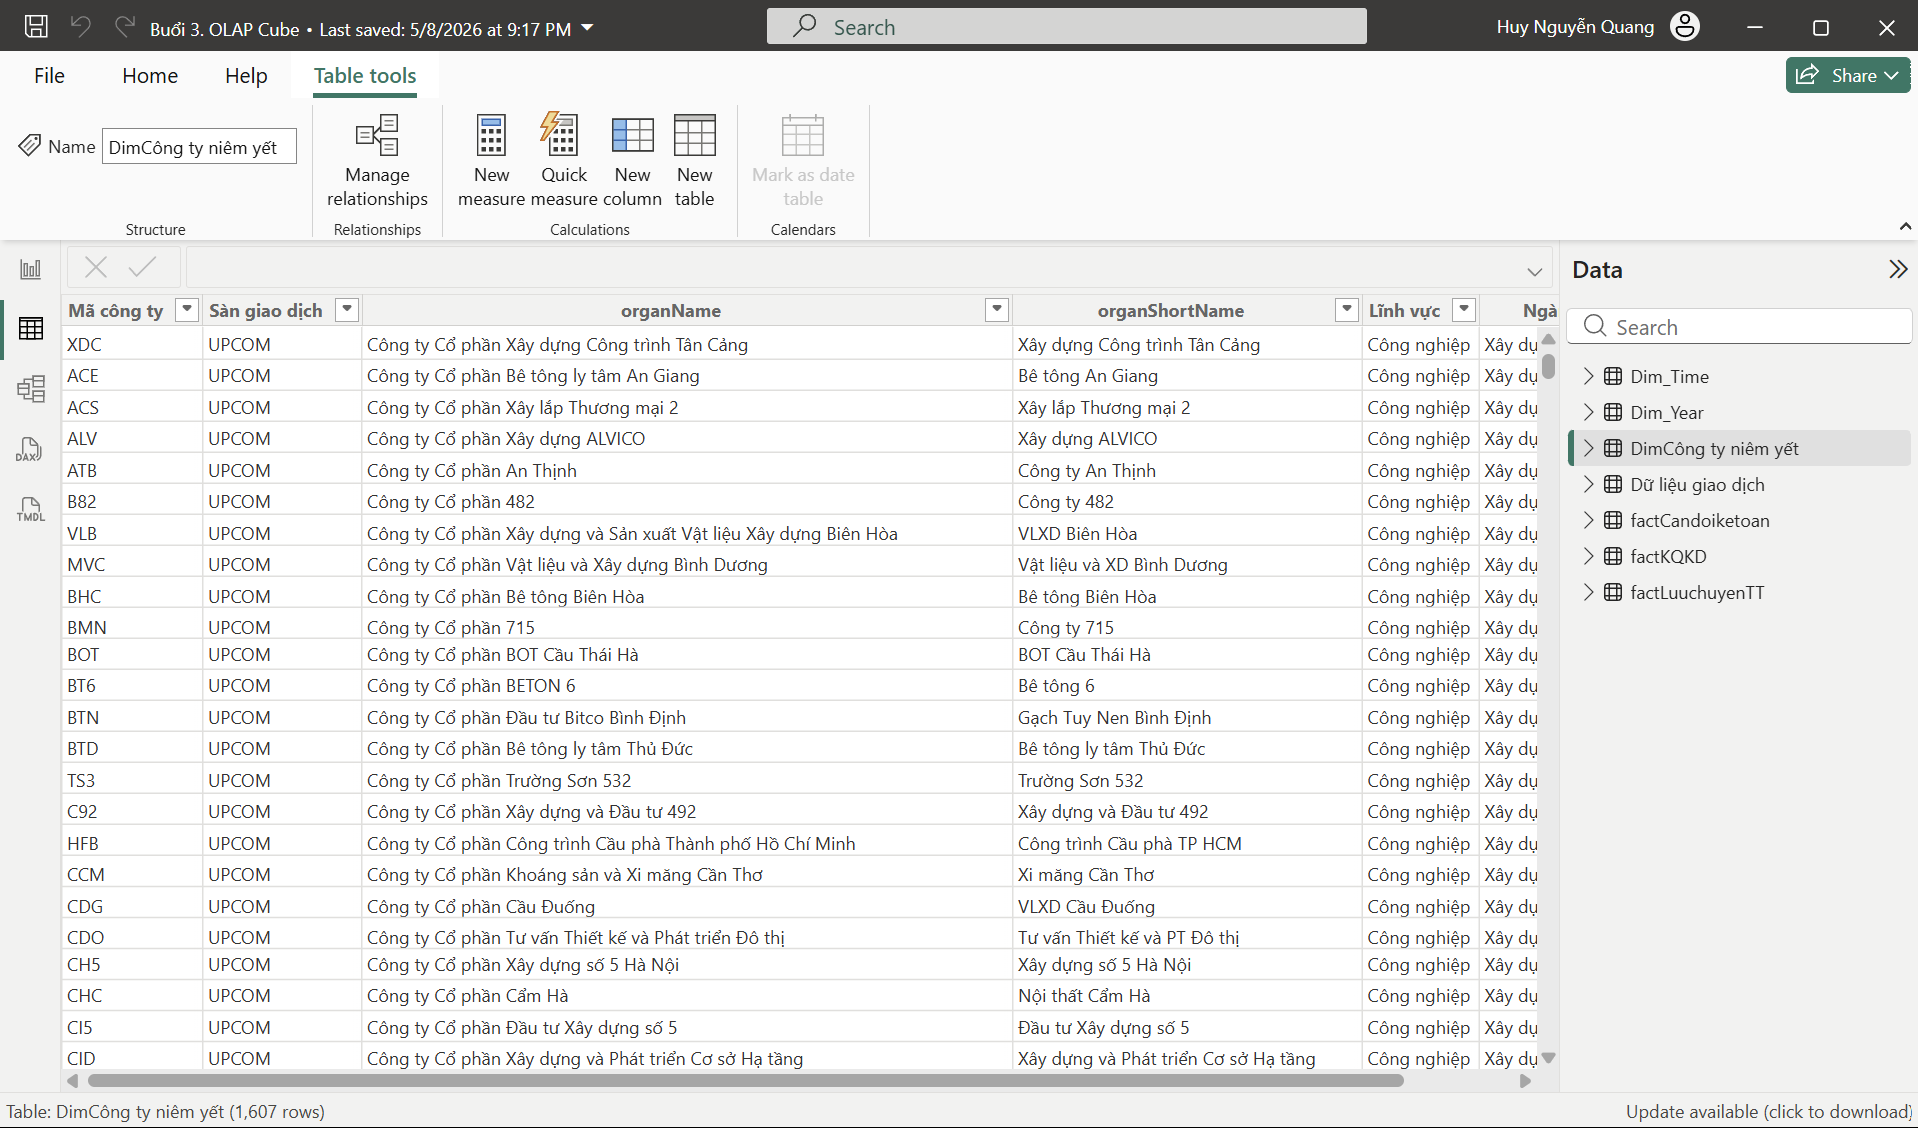
Task: Open filter dropdown for Lĩnh vực column
Action: point(1464,310)
